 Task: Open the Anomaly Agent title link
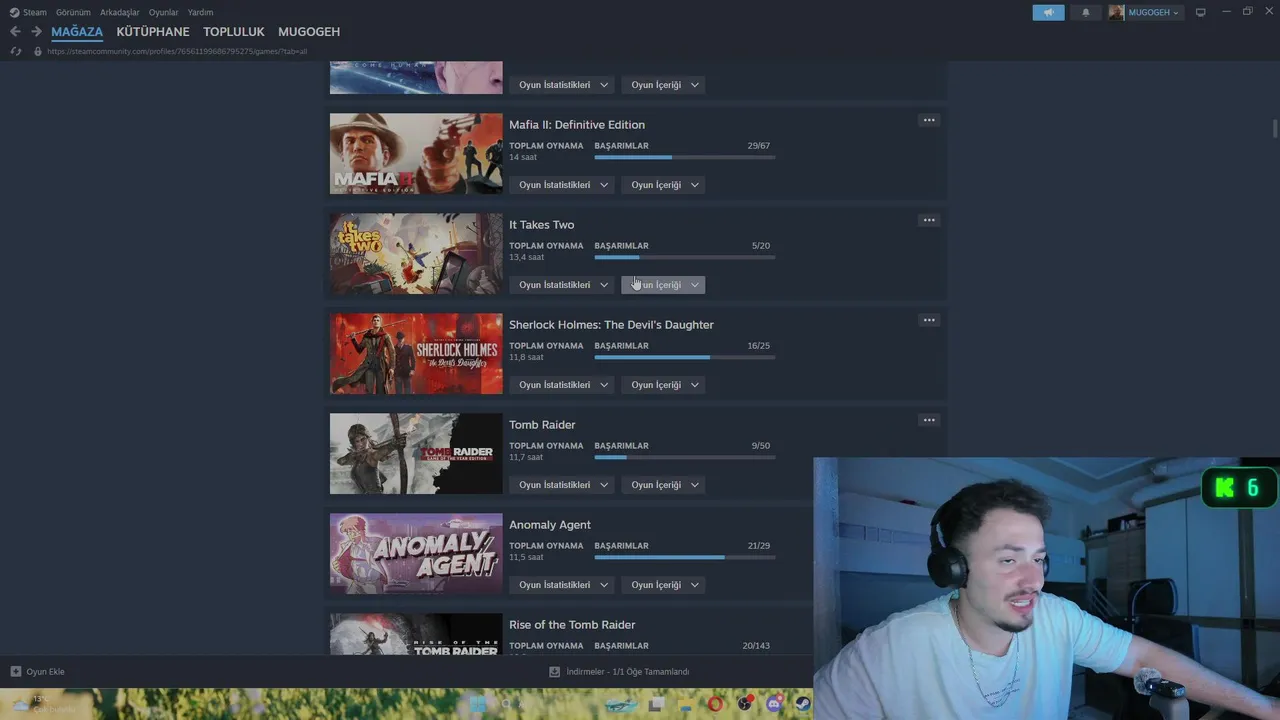click(550, 525)
